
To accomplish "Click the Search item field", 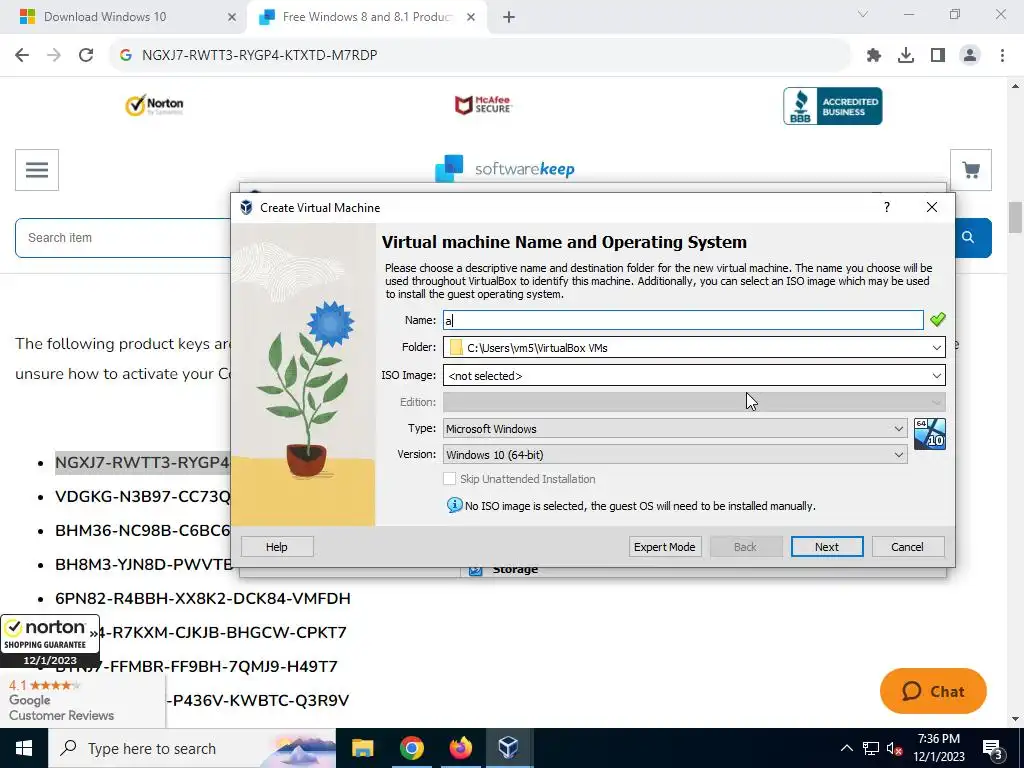I will [x=124, y=238].
